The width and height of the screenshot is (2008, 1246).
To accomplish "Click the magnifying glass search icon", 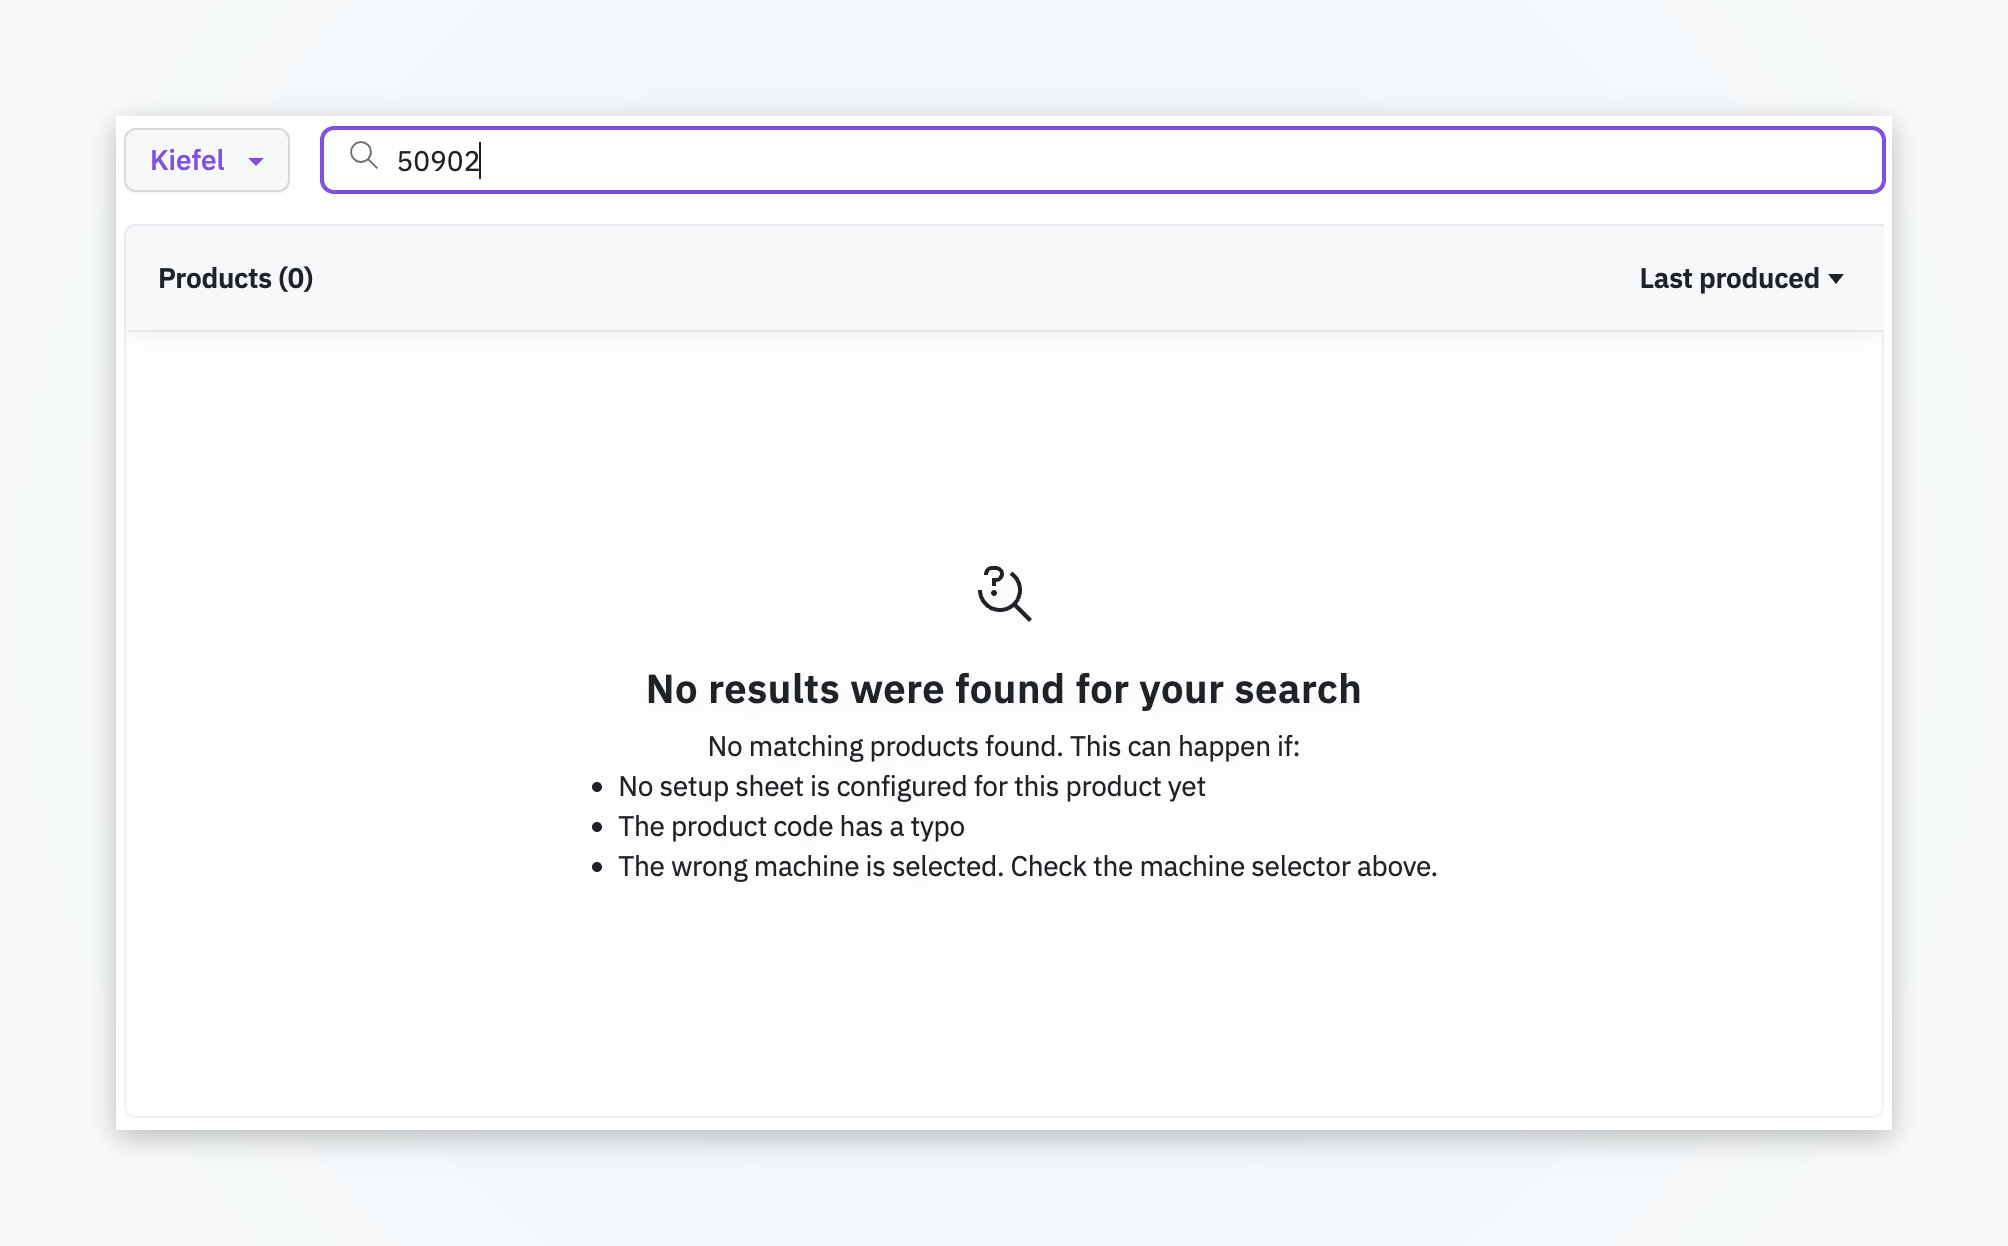I will [363, 156].
